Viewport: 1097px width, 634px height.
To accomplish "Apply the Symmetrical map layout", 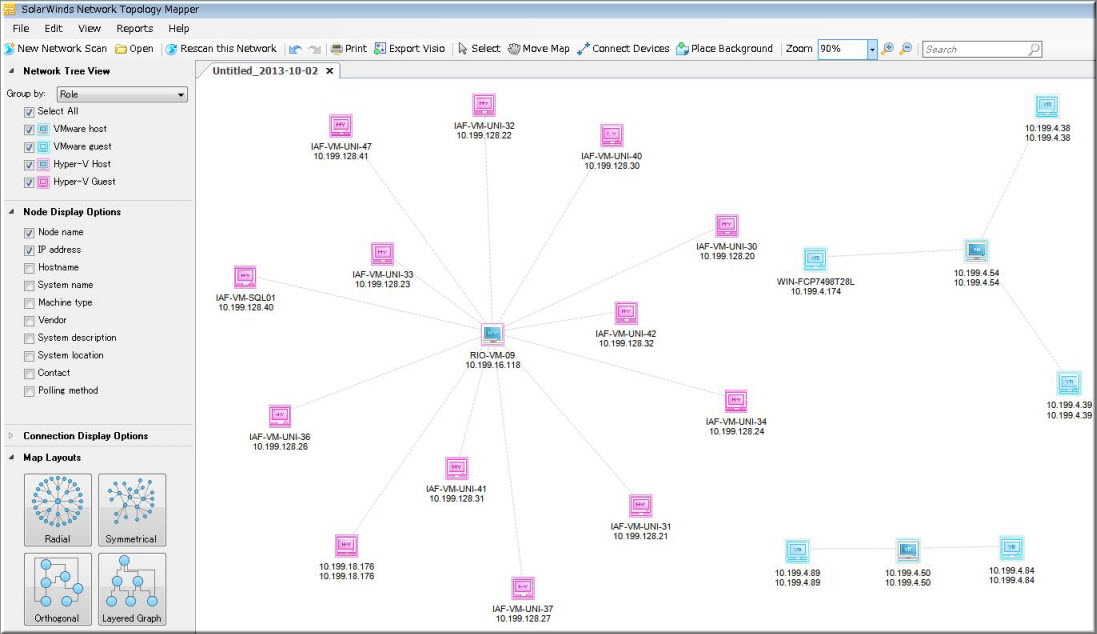I will tap(132, 509).
